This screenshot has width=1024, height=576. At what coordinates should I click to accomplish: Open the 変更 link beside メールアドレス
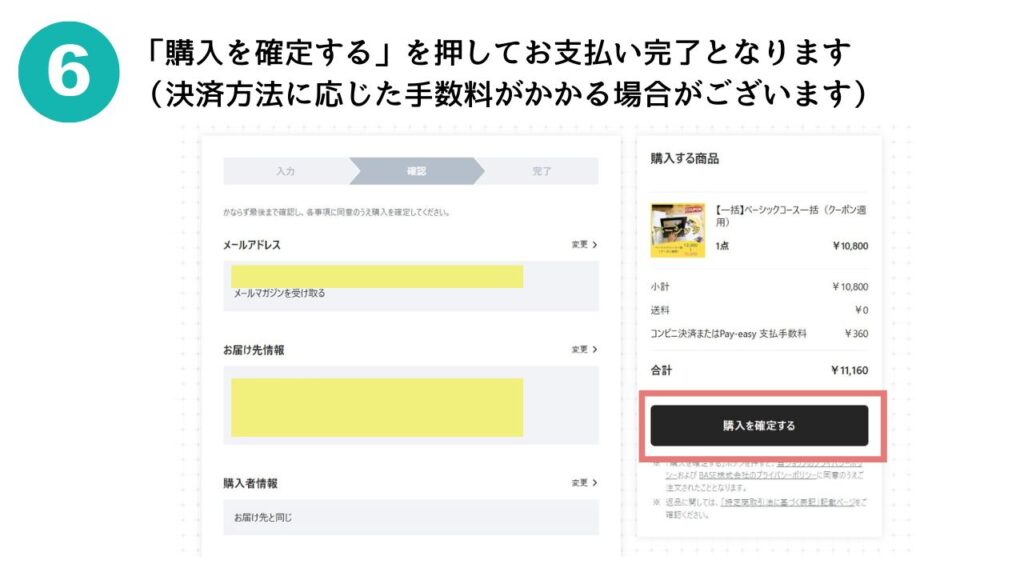point(579,244)
